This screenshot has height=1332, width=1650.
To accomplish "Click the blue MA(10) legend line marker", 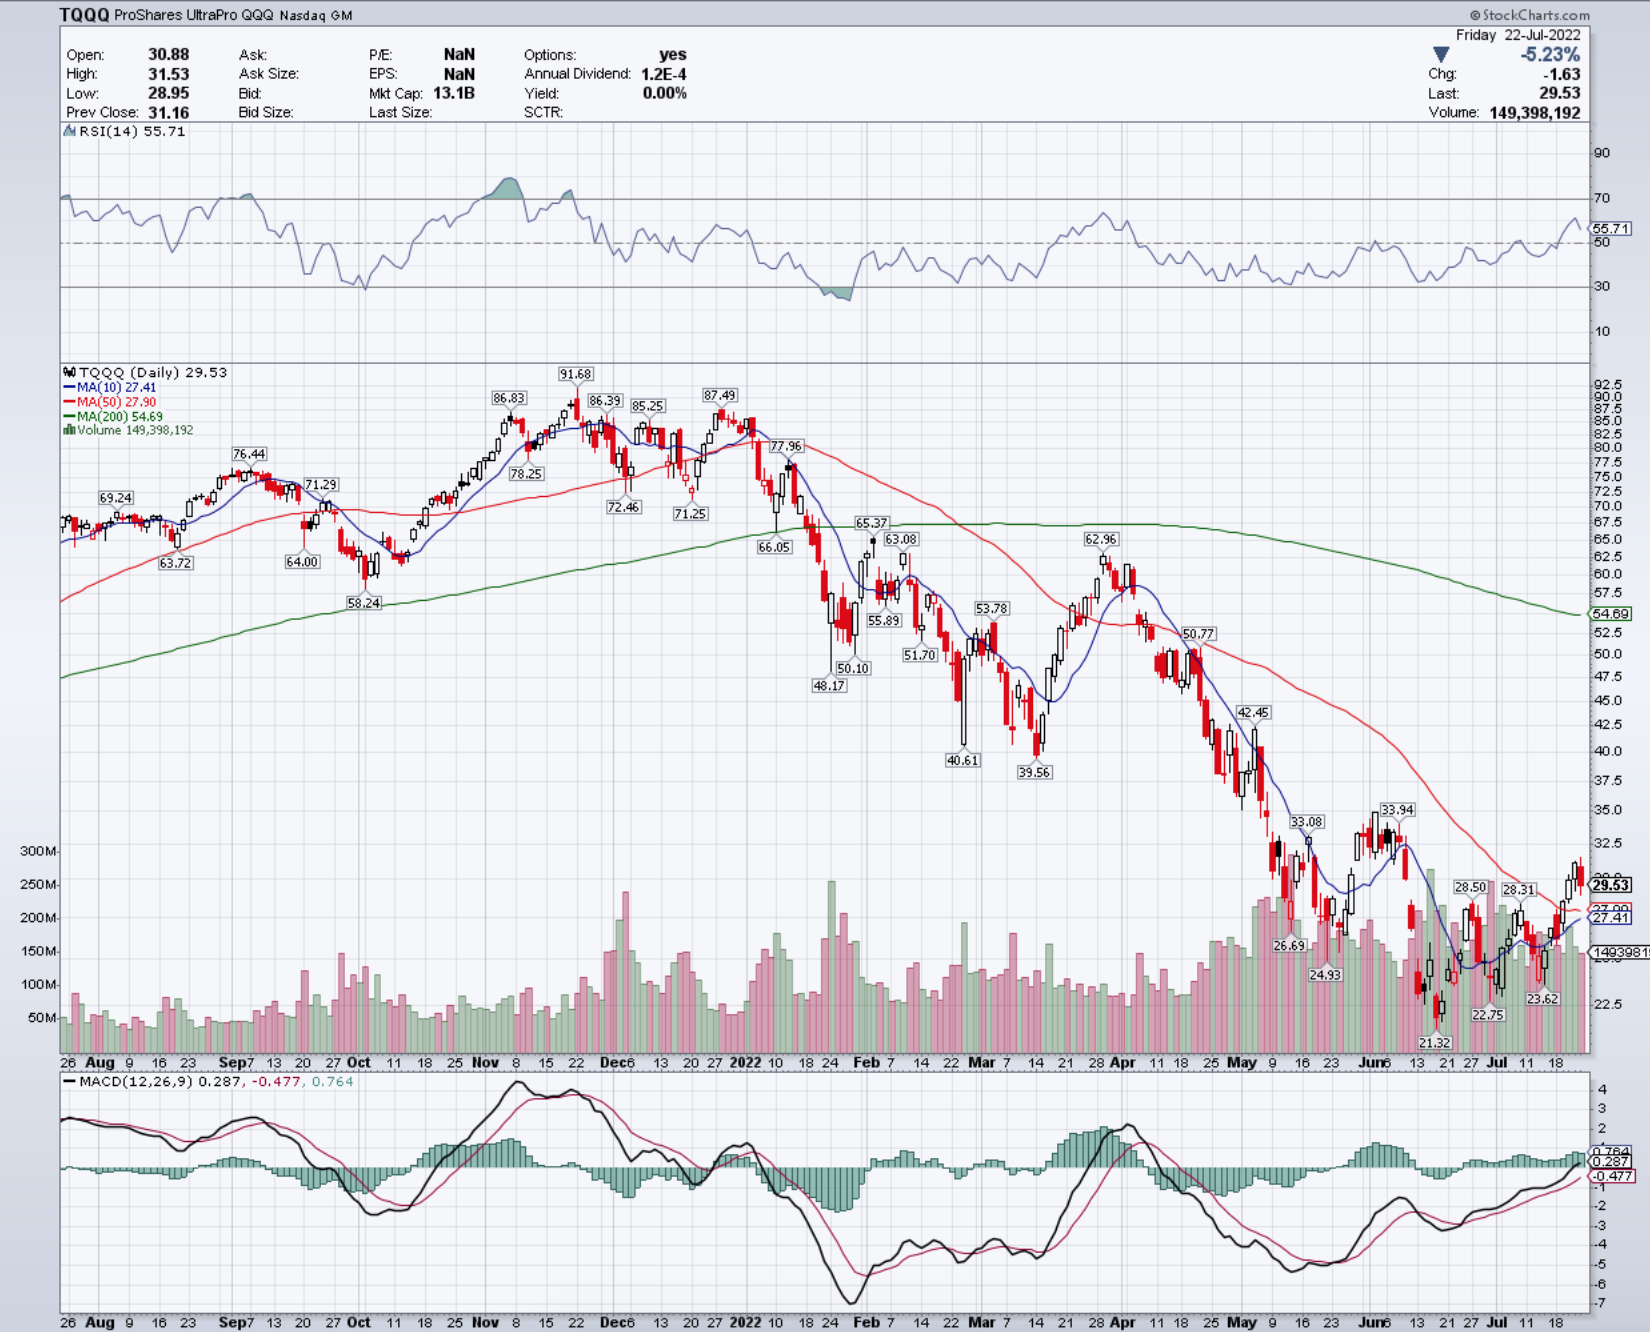I will coord(69,387).
